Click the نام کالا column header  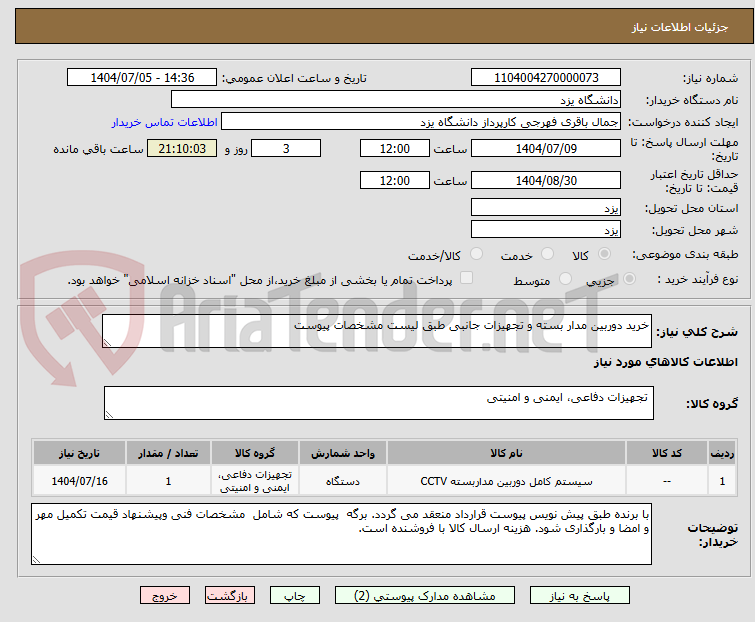pyautogui.click(x=506, y=453)
